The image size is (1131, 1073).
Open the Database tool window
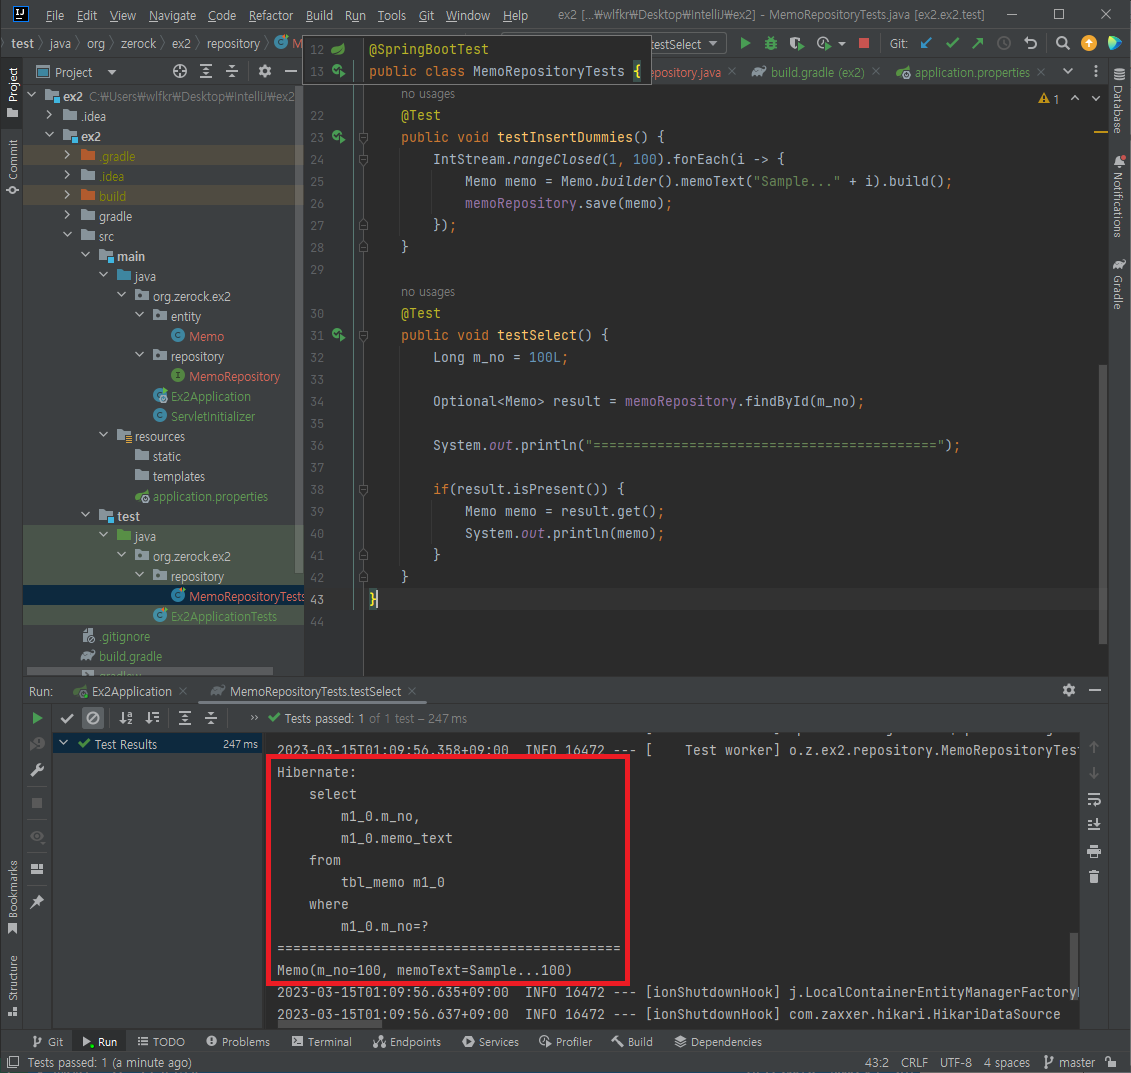1118,101
